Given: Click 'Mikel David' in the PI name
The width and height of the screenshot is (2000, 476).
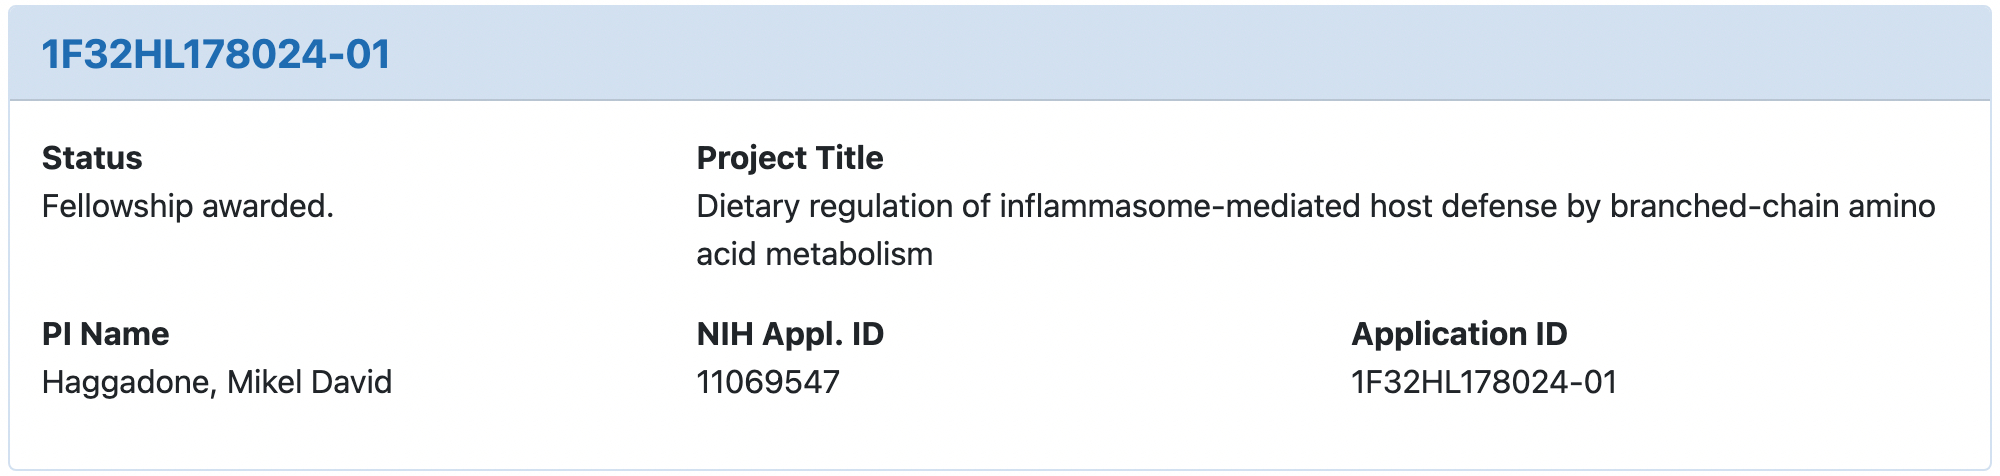Looking at the screenshot, I should [309, 382].
